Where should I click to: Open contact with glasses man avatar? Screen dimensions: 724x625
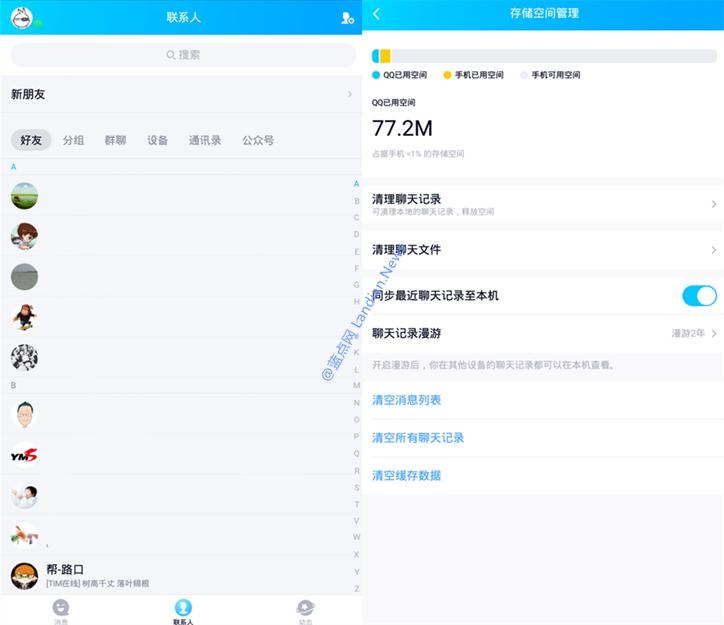tap(24, 415)
